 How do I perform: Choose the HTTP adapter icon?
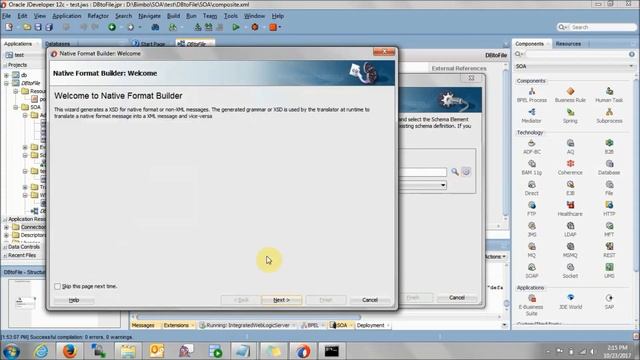pos(609,205)
